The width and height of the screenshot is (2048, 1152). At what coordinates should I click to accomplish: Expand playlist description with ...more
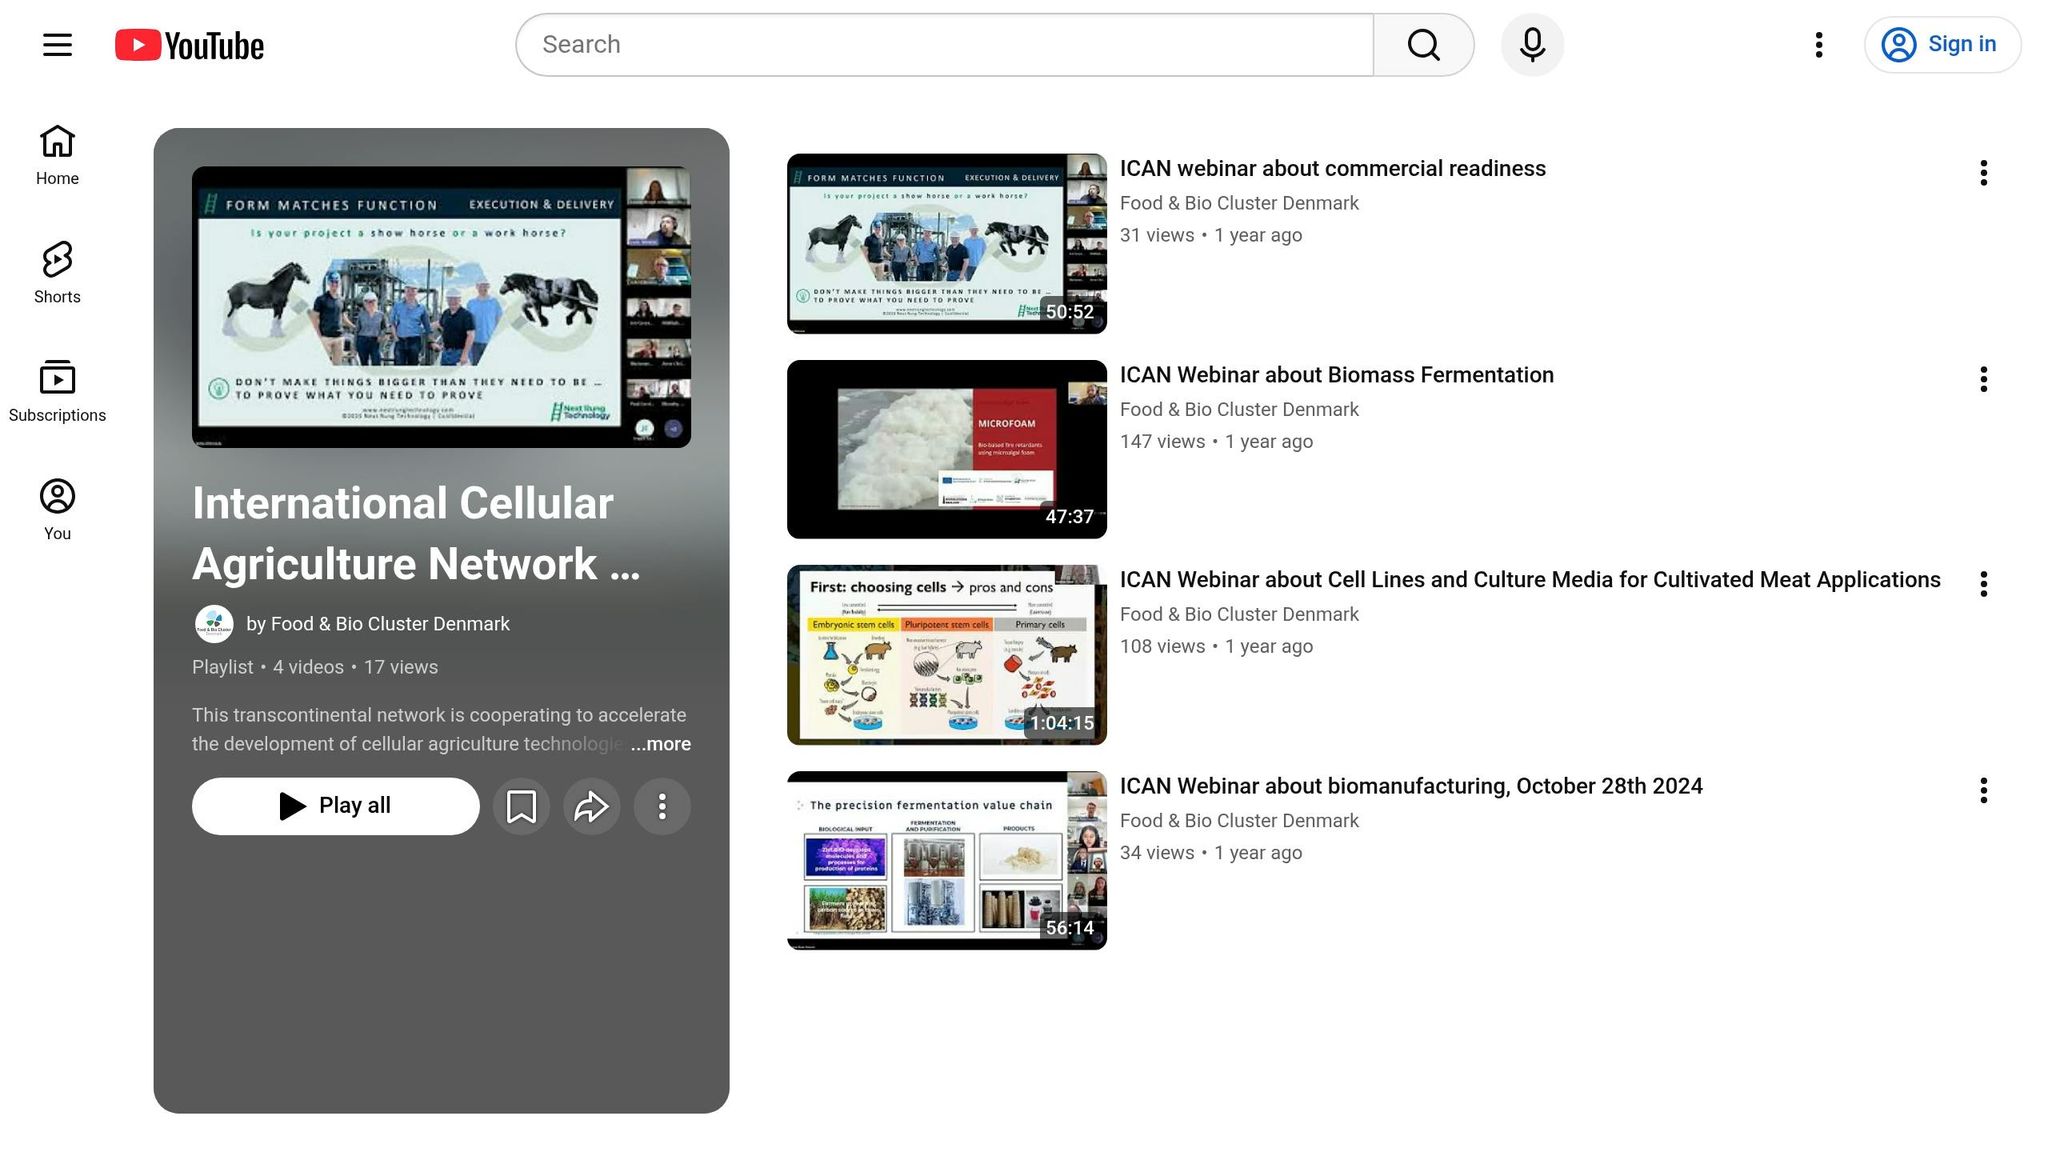coord(660,744)
